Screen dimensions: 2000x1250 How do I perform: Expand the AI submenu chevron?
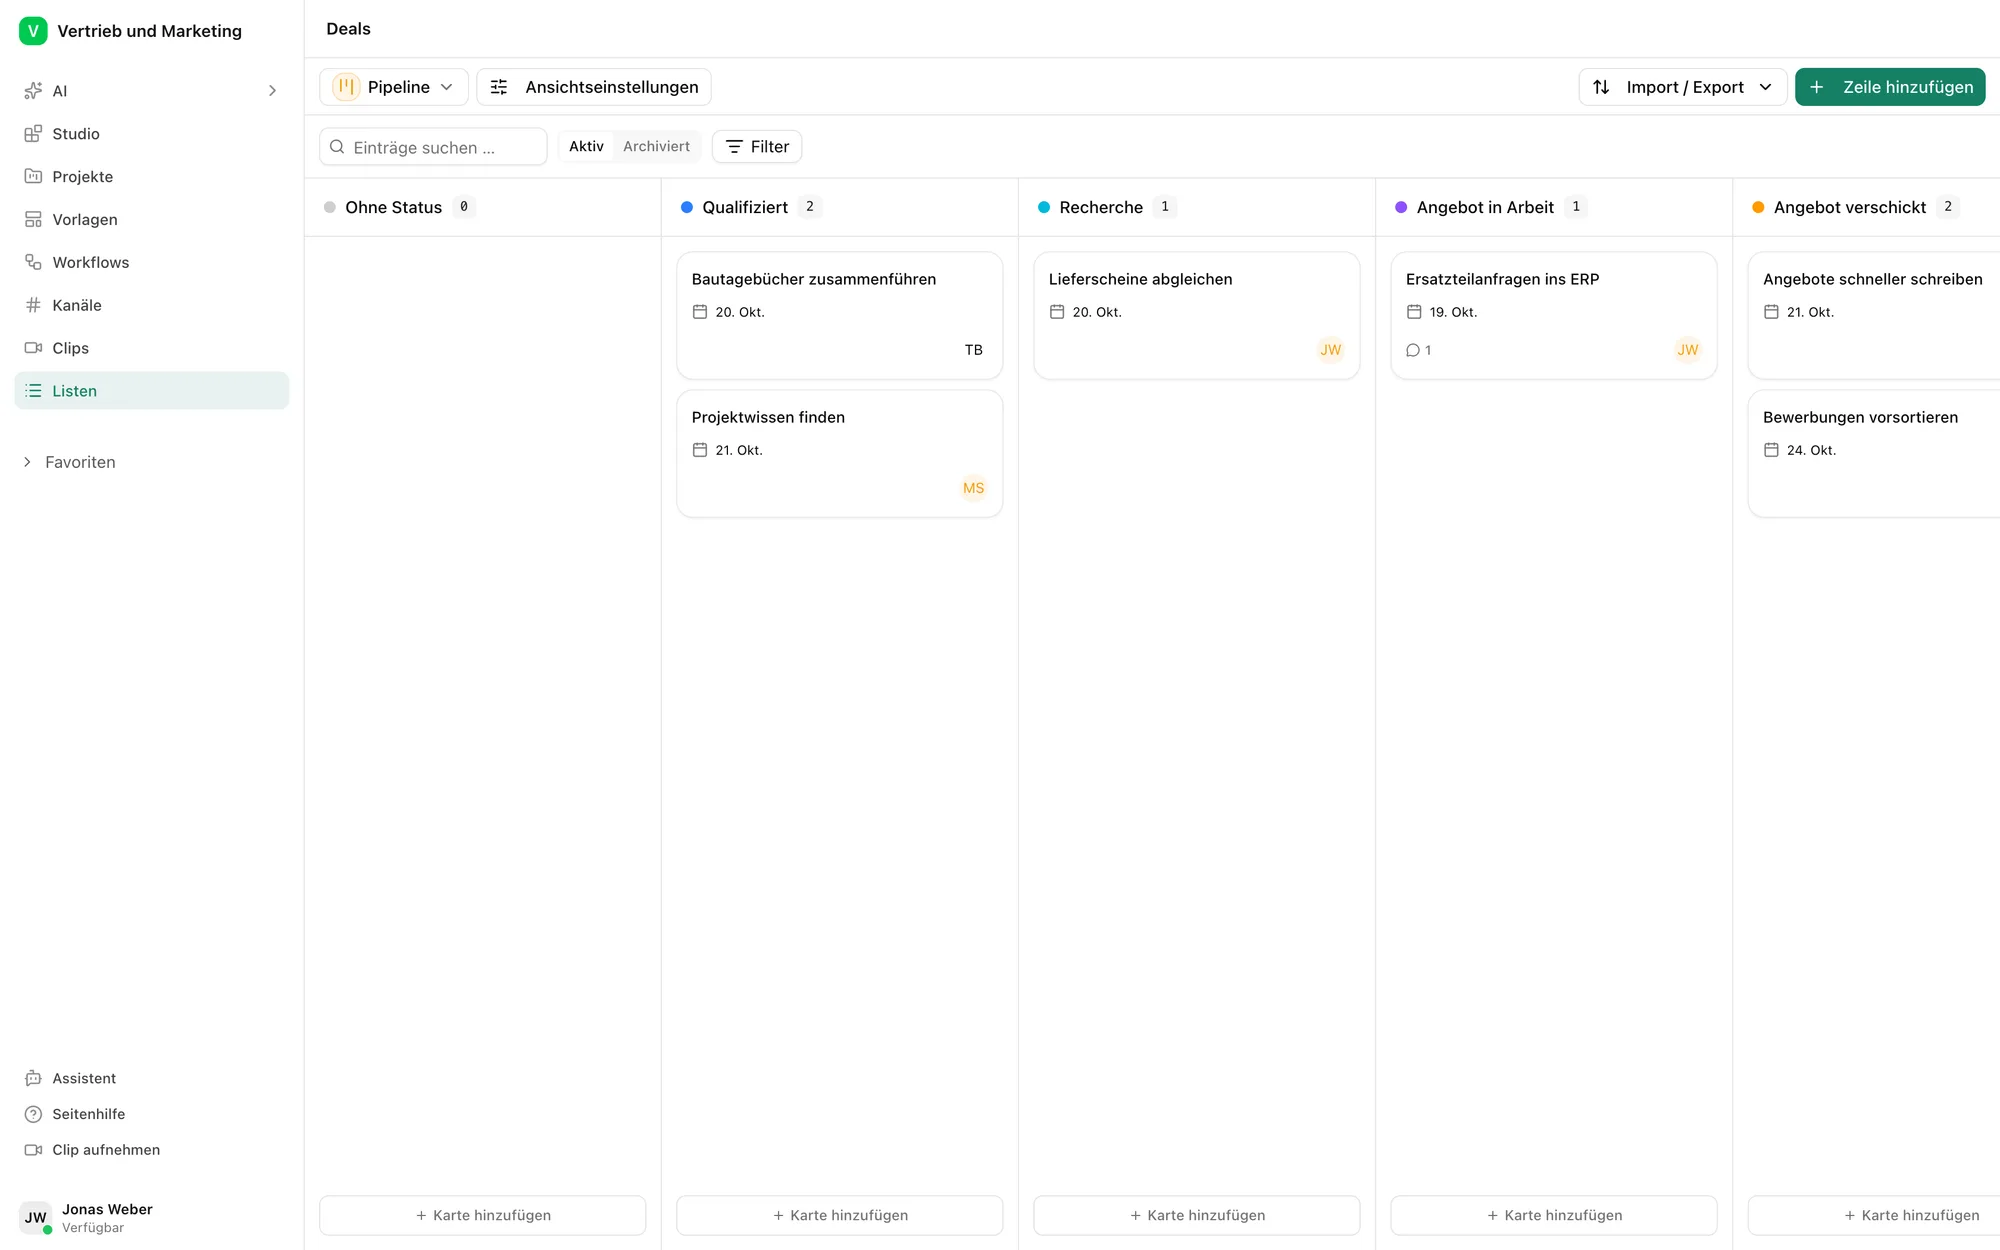click(272, 91)
